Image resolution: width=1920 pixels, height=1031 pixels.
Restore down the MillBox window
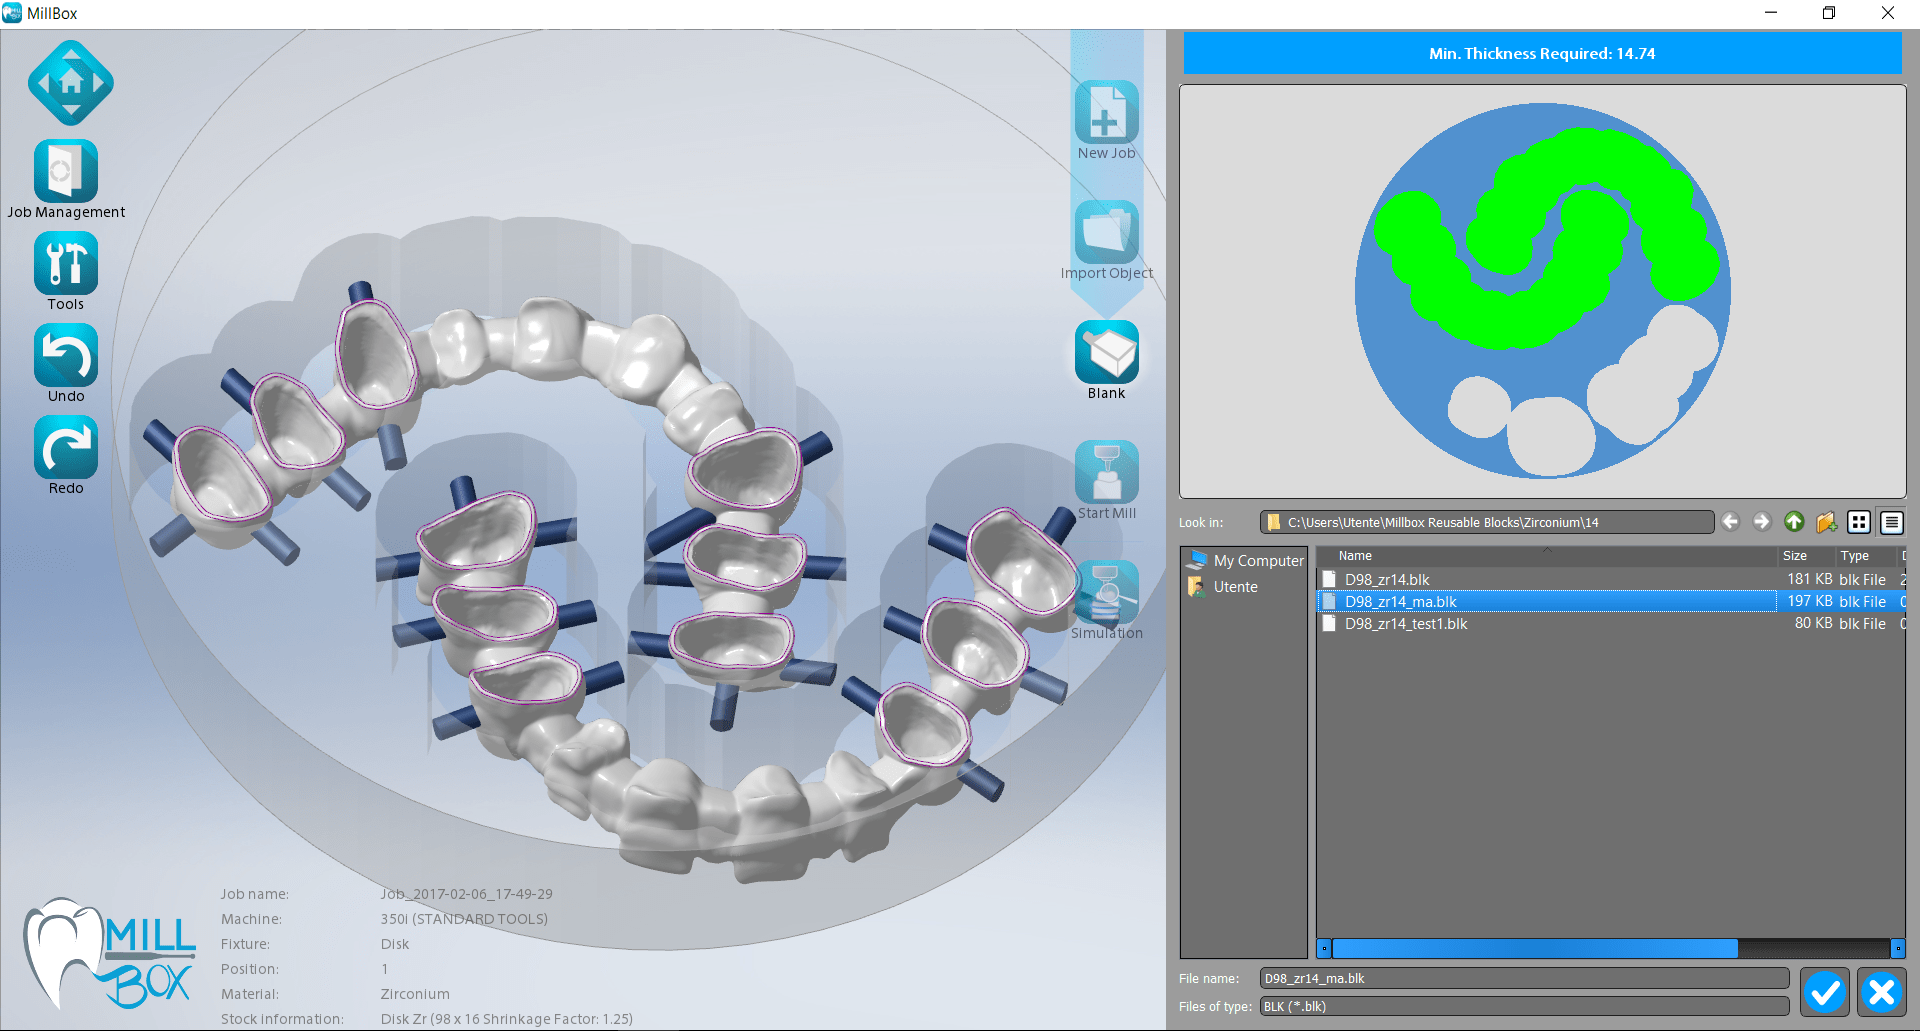[1829, 13]
